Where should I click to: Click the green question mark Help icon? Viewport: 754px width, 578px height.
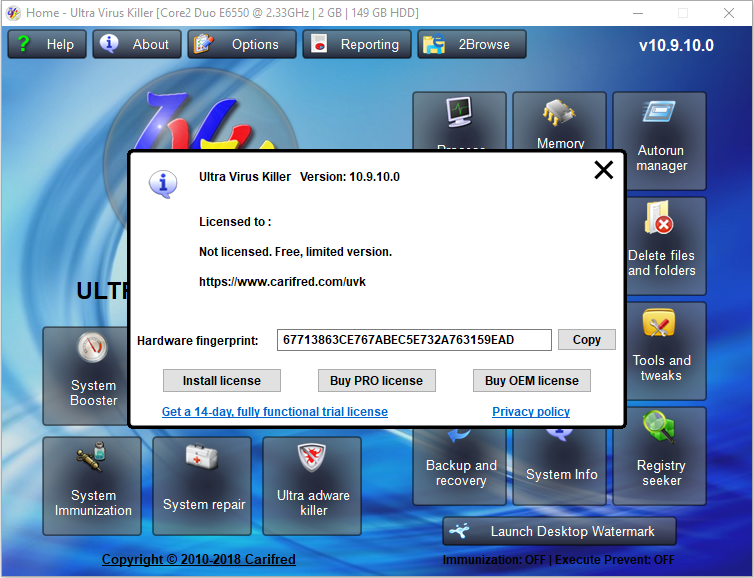click(x=23, y=44)
